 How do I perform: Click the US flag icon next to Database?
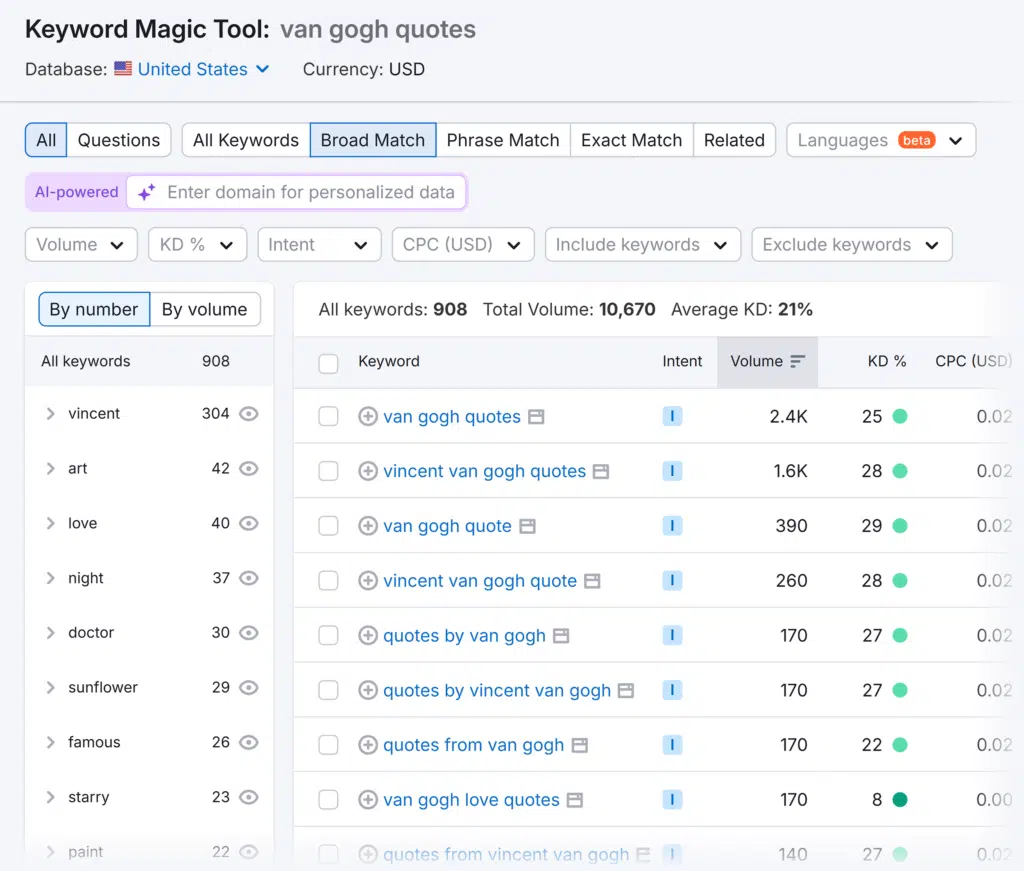(x=121, y=69)
